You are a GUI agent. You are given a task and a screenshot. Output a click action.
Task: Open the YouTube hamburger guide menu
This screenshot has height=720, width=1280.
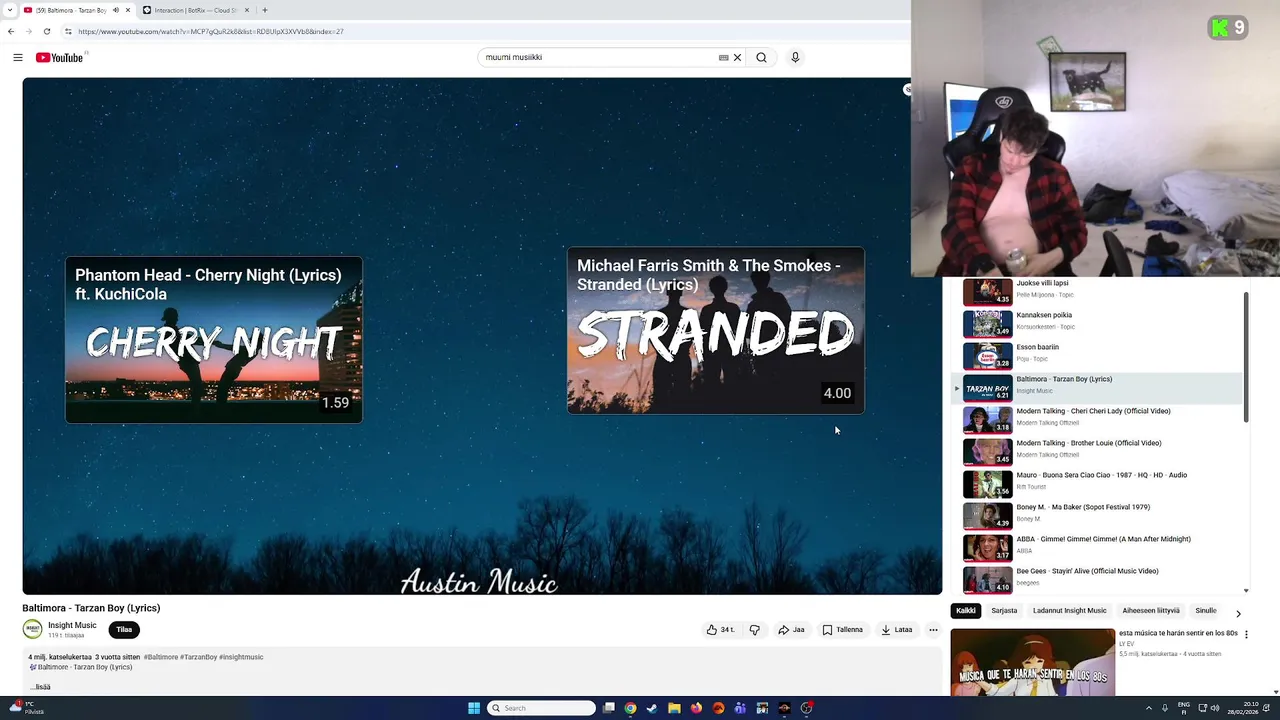(x=18, y=57)
